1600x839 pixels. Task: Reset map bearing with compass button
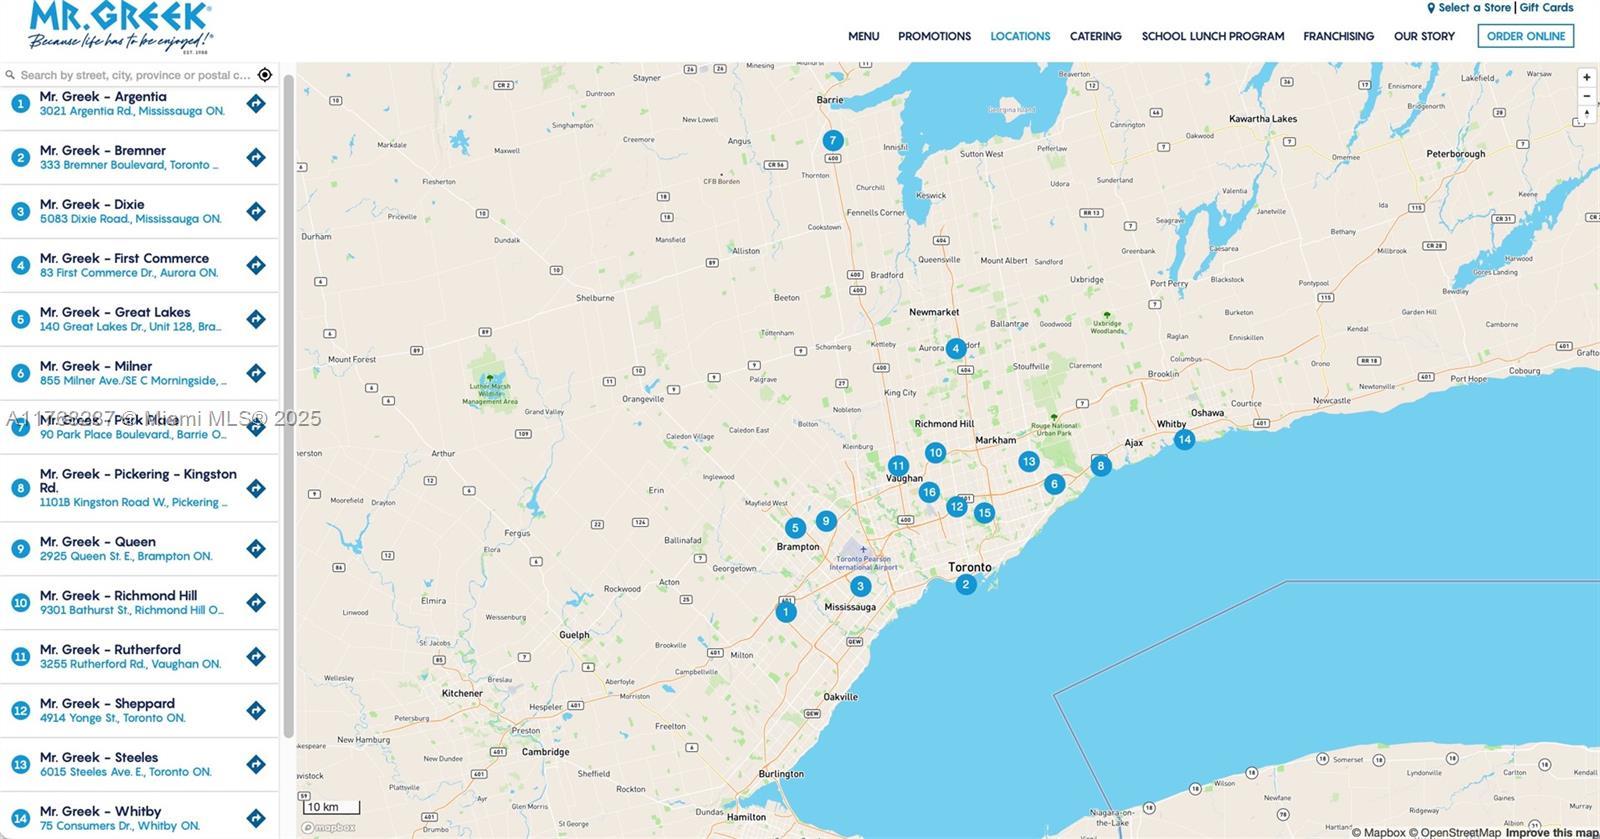tap(1586, 115)
